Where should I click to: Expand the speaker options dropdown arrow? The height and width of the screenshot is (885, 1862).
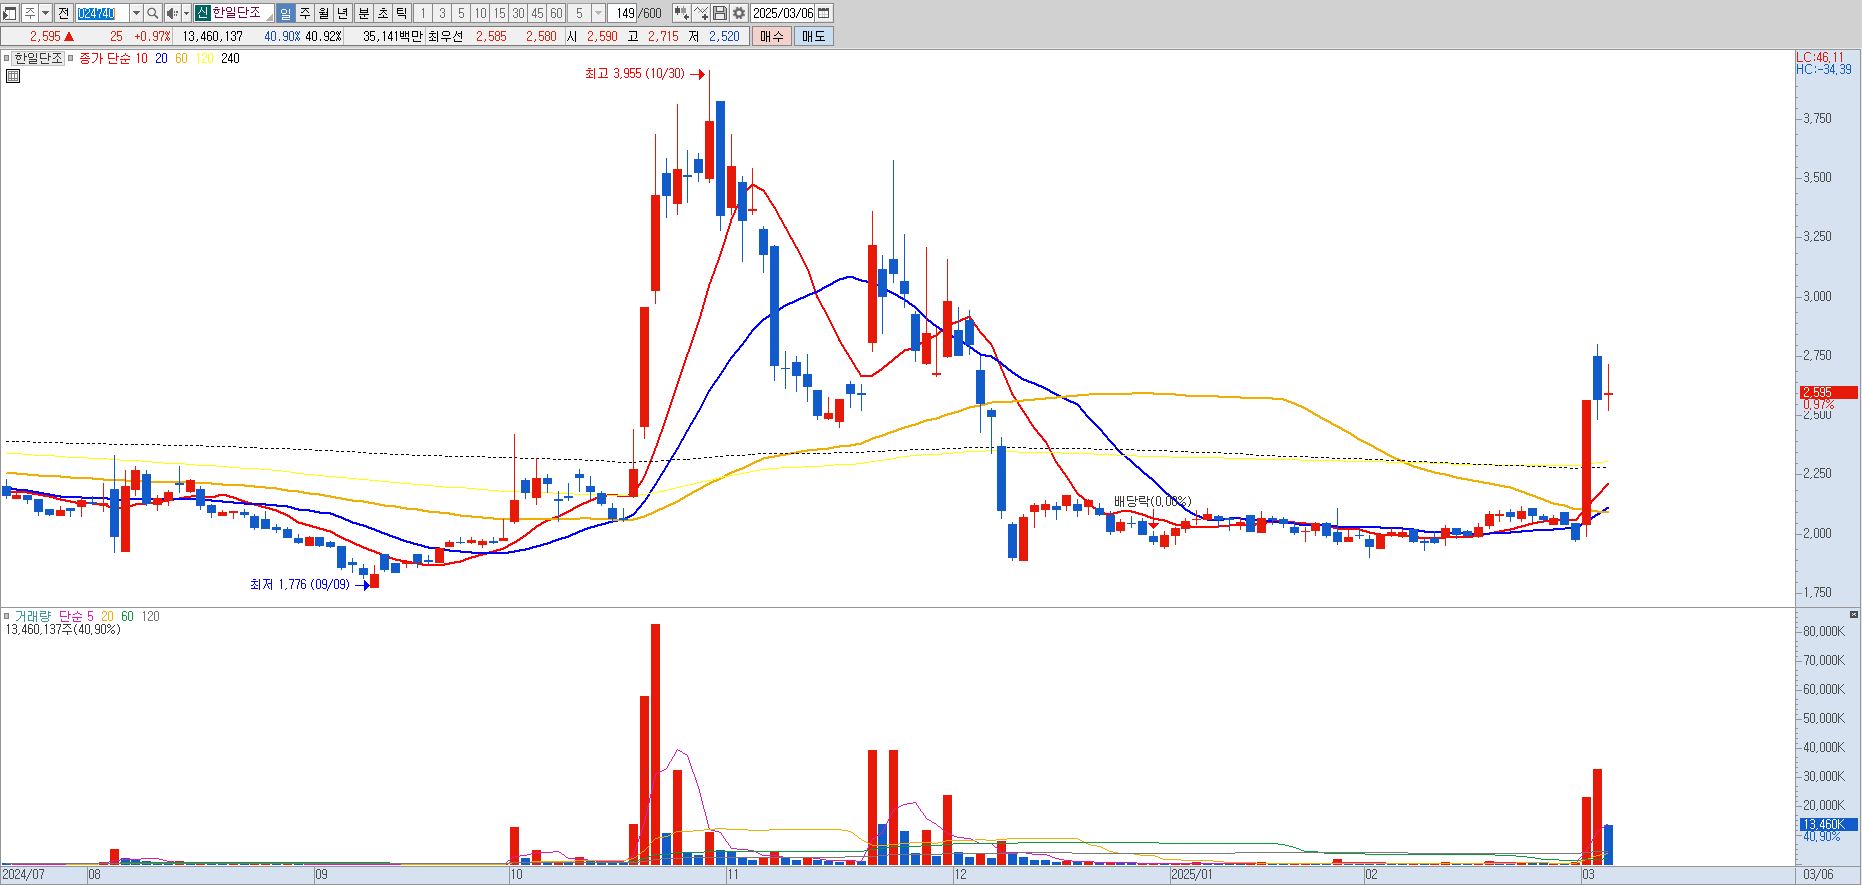[186, 13]
